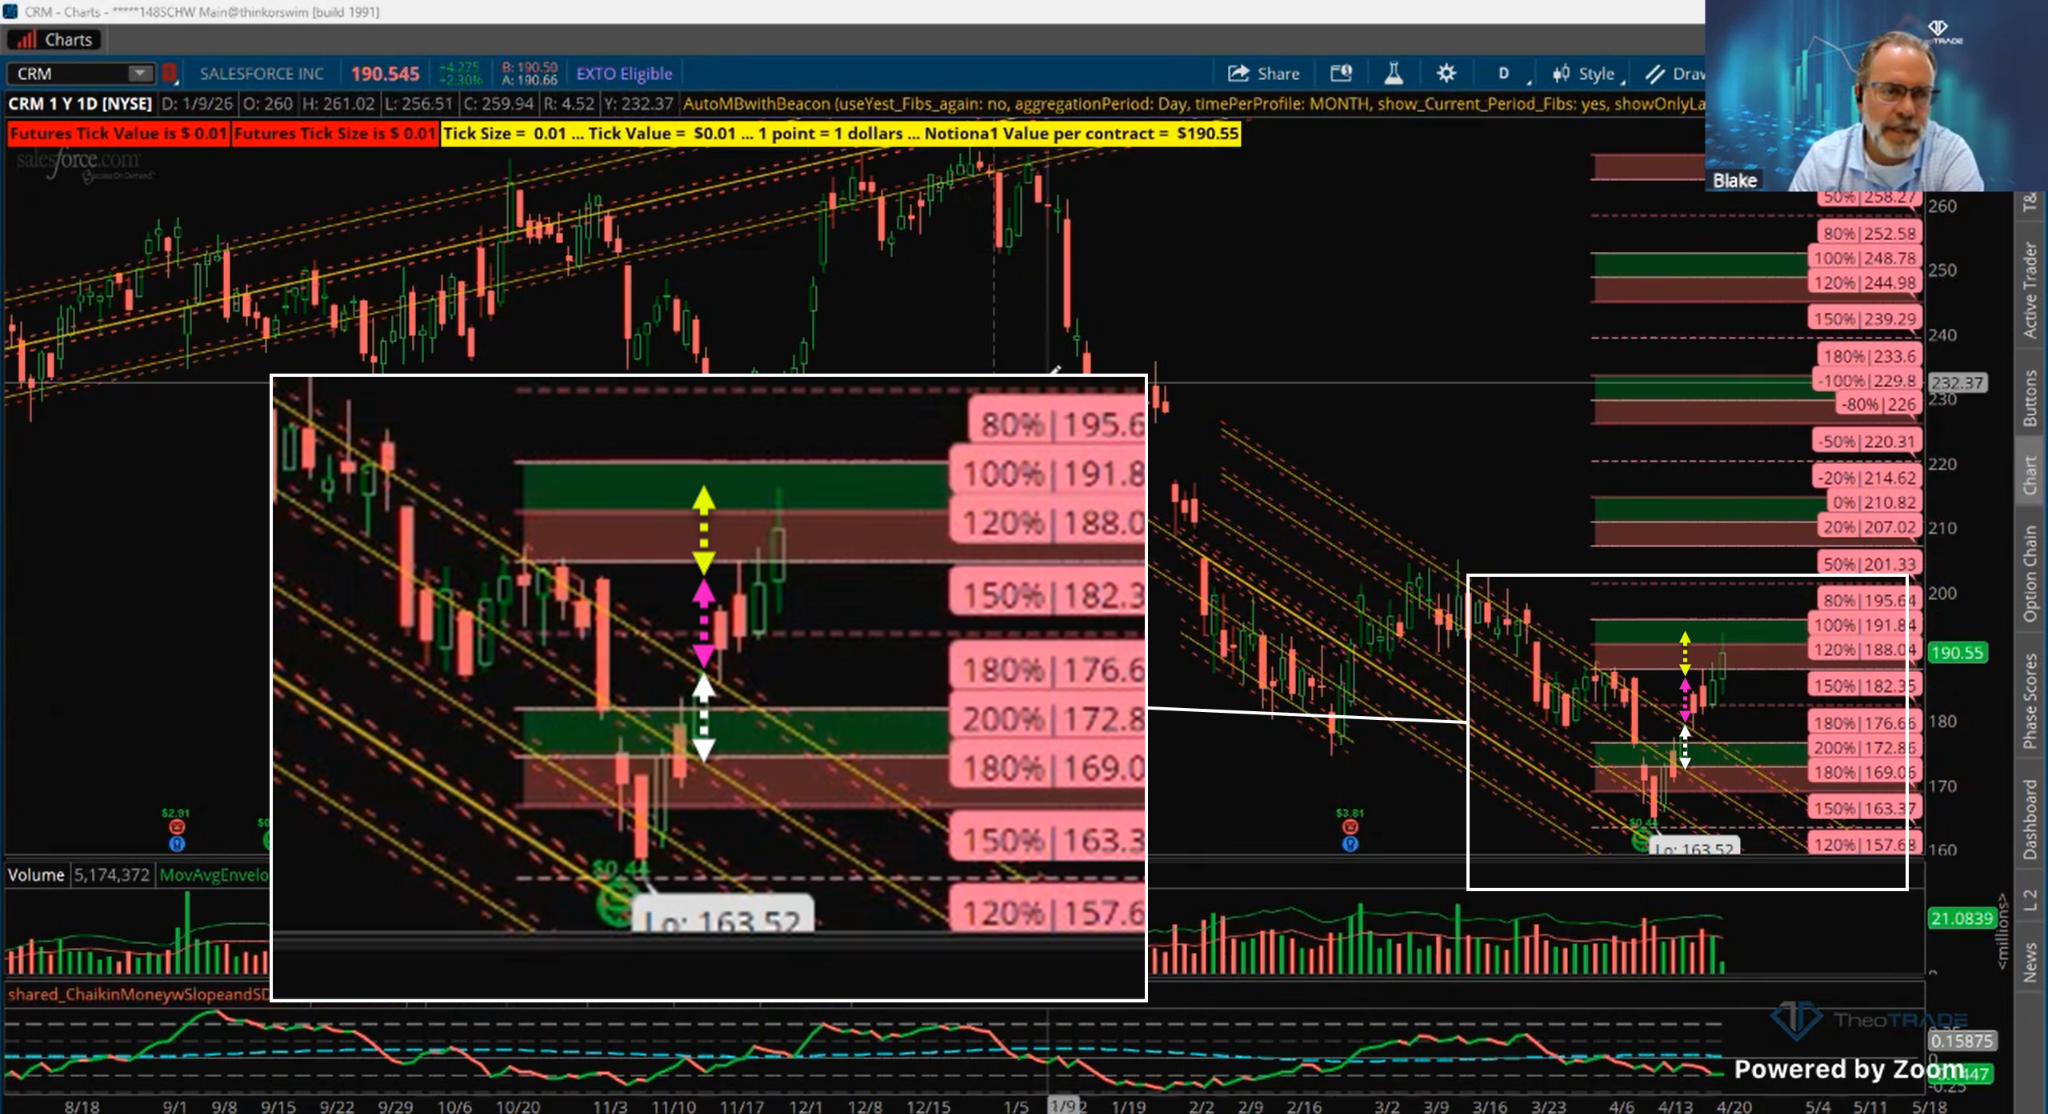The width and height of the screenshot is (2048, 1114).
Task: Open studies via the flask icon
Action: pyautogui.click(x=1393, y=73)
